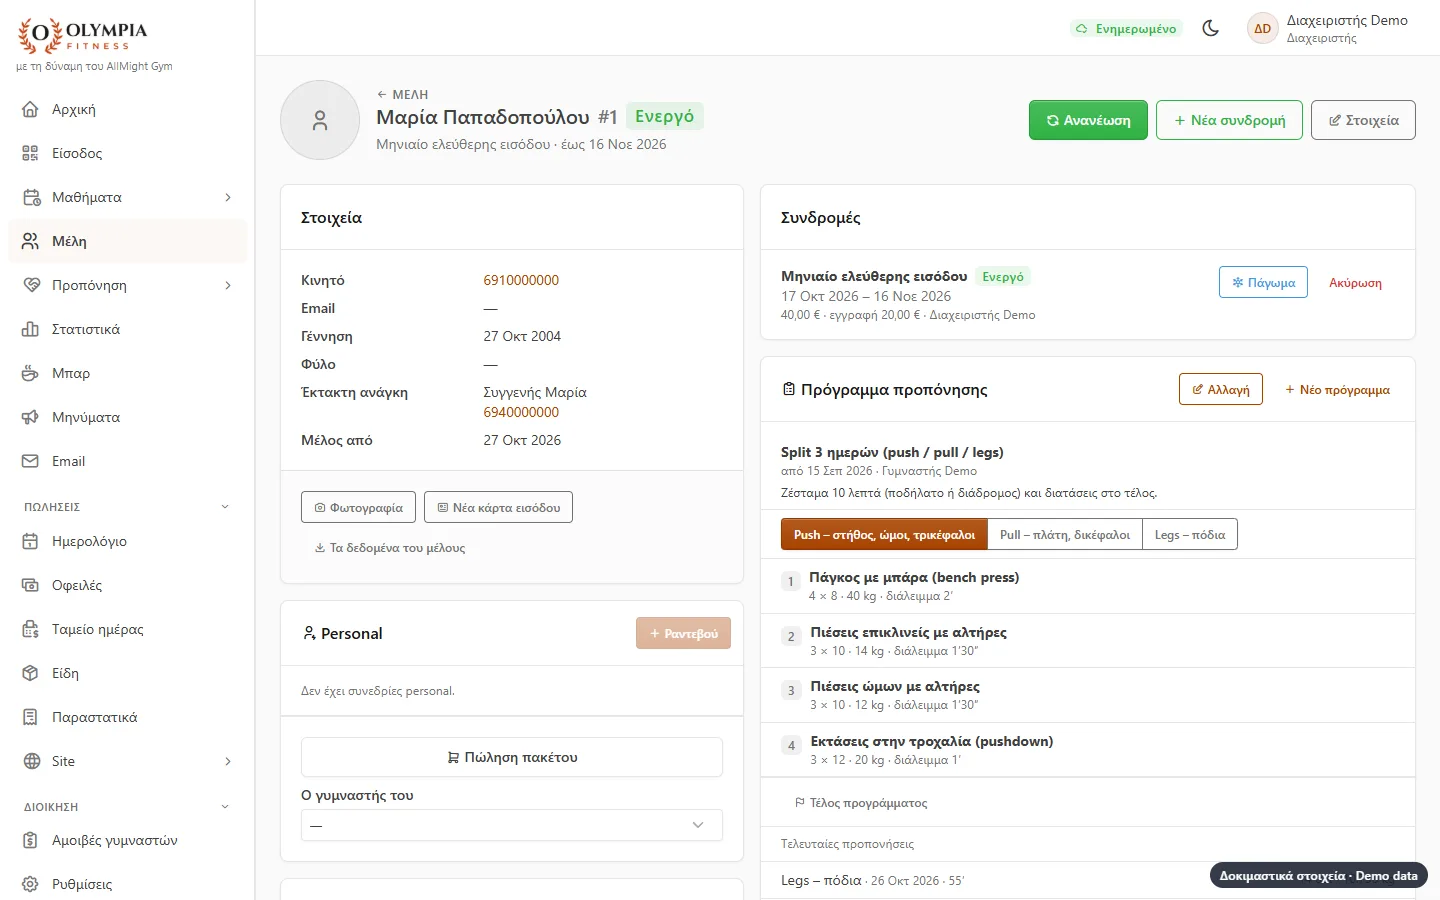
Task: Go back via ΜΕΛΗ breadcrumb link
Action: coord(402,94)
